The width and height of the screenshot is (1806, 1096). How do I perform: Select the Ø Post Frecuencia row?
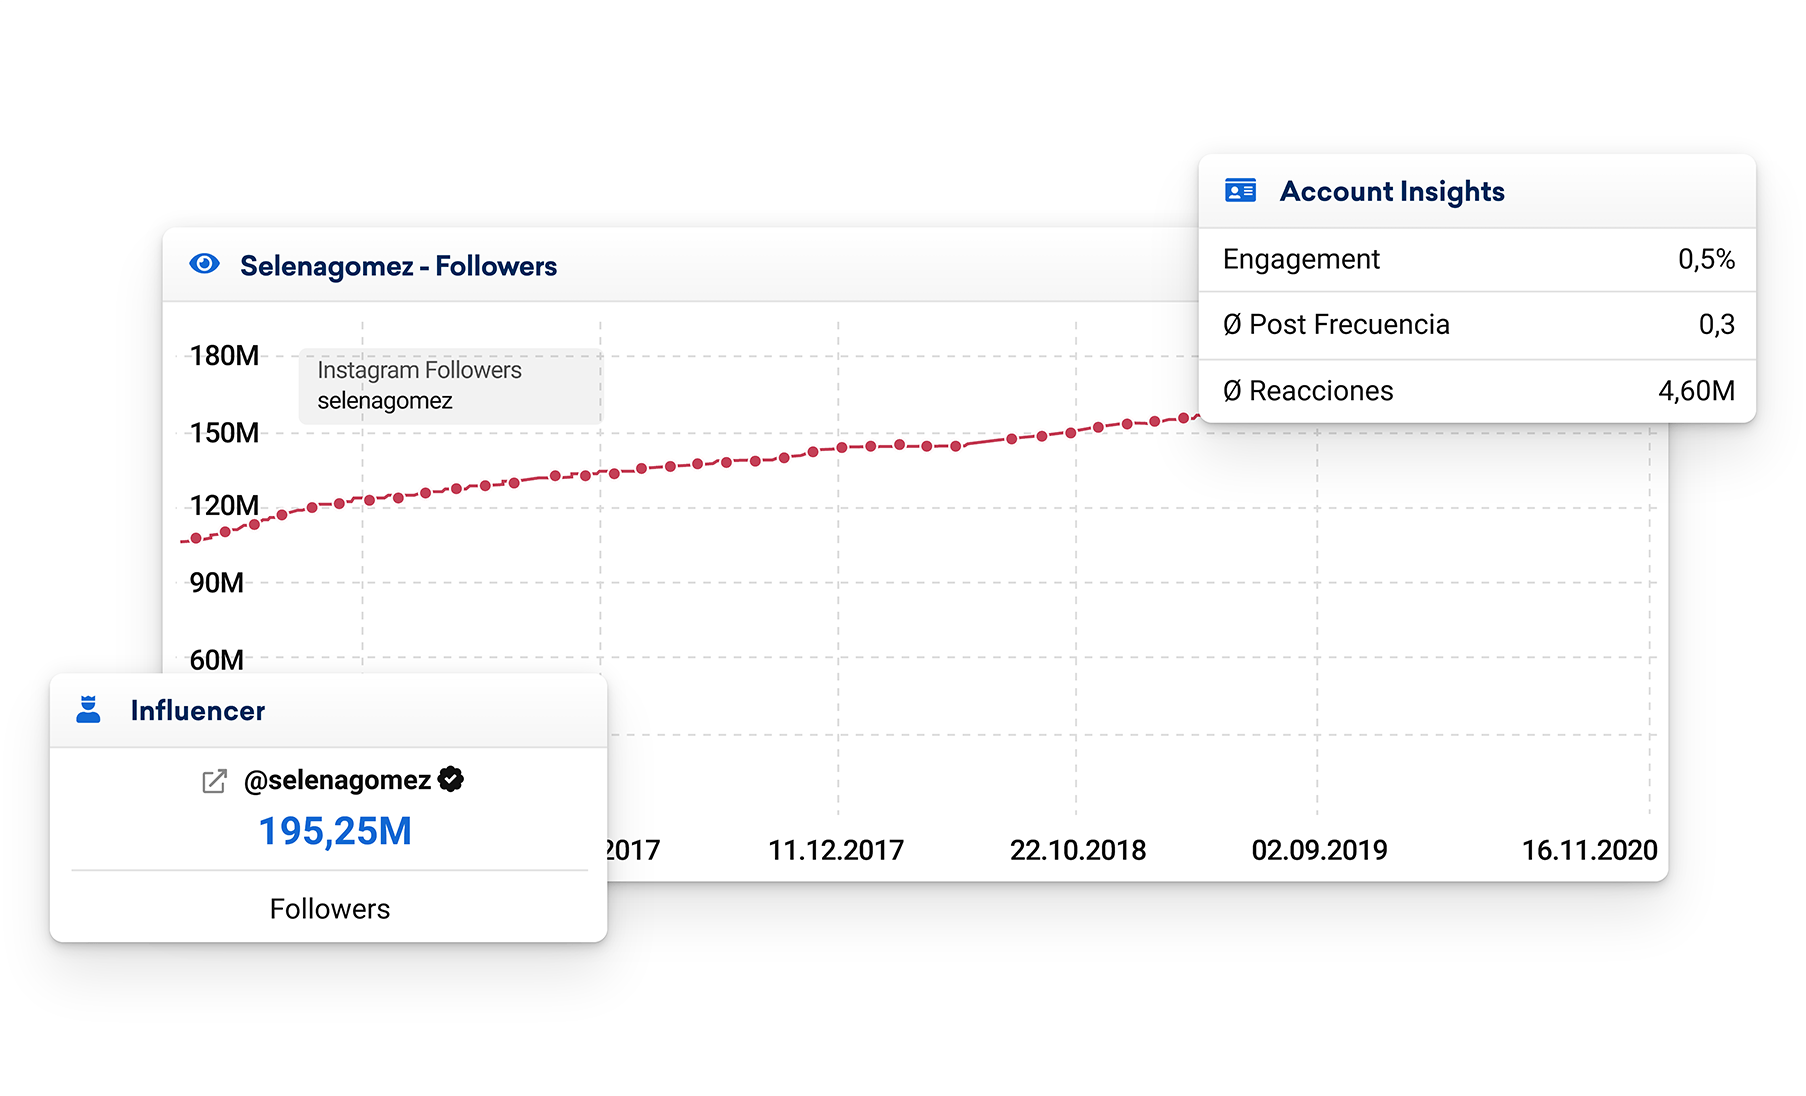[x=1477, y=325]
